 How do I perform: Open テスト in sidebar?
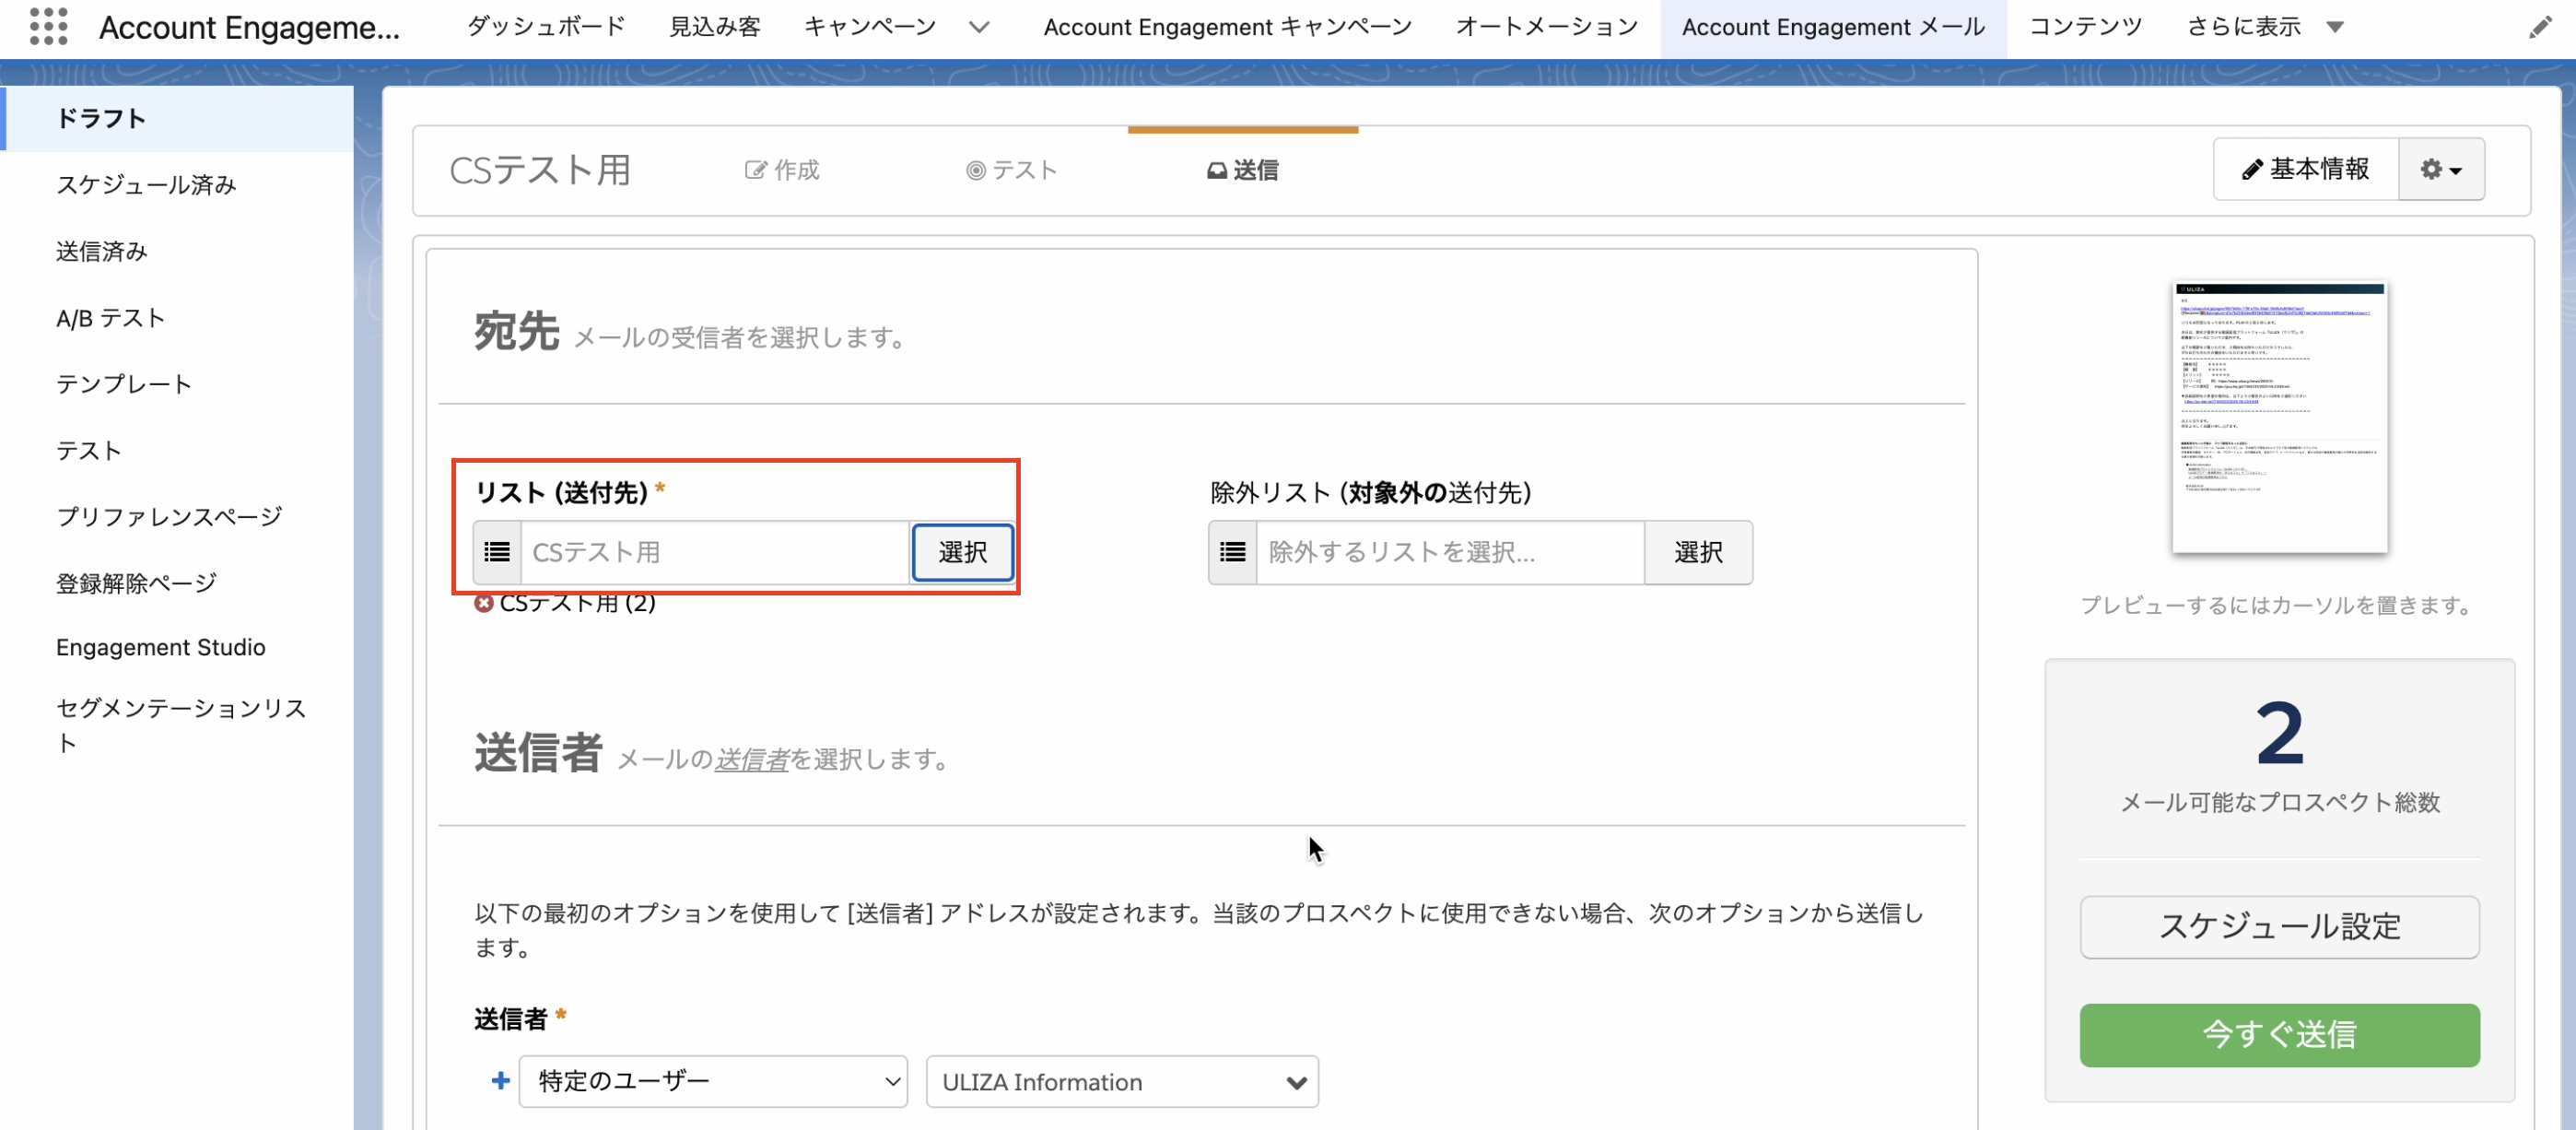pos(89,450)
